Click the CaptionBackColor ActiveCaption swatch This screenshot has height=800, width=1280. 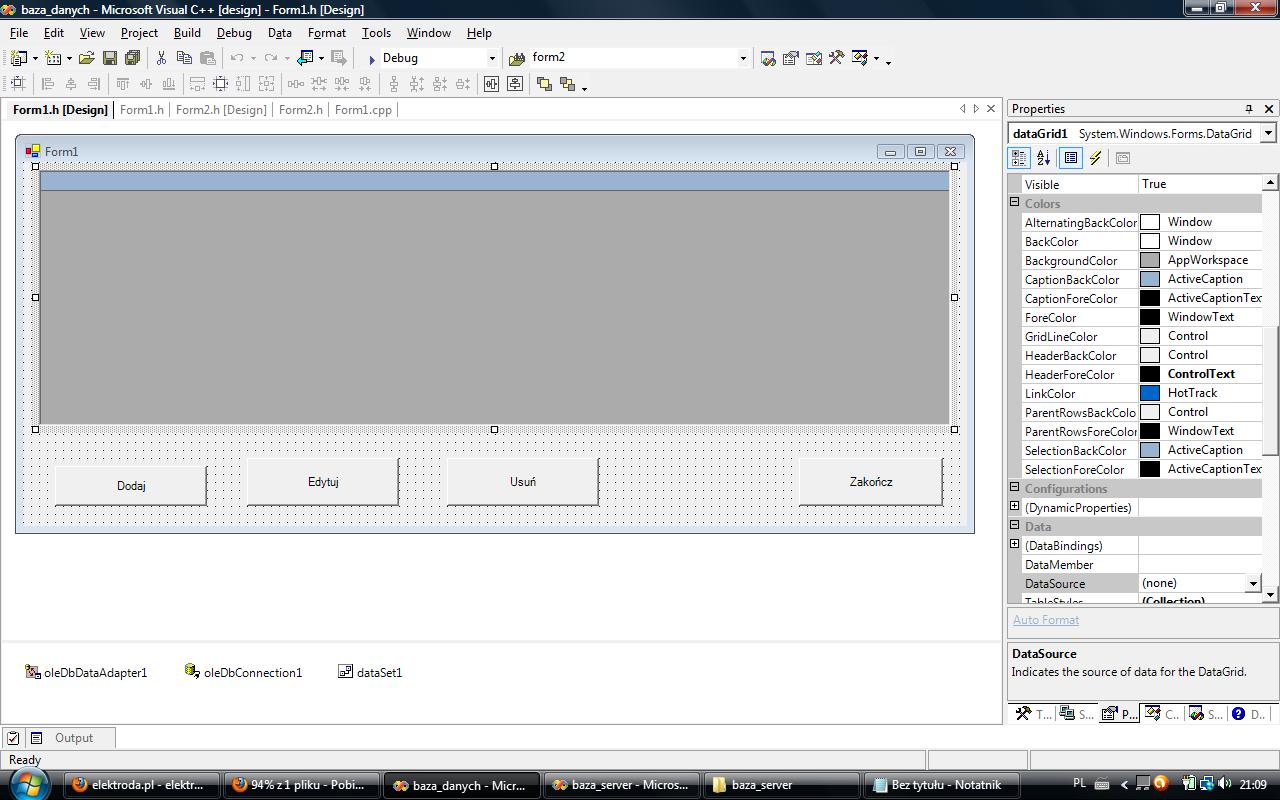coord(1150,279)
